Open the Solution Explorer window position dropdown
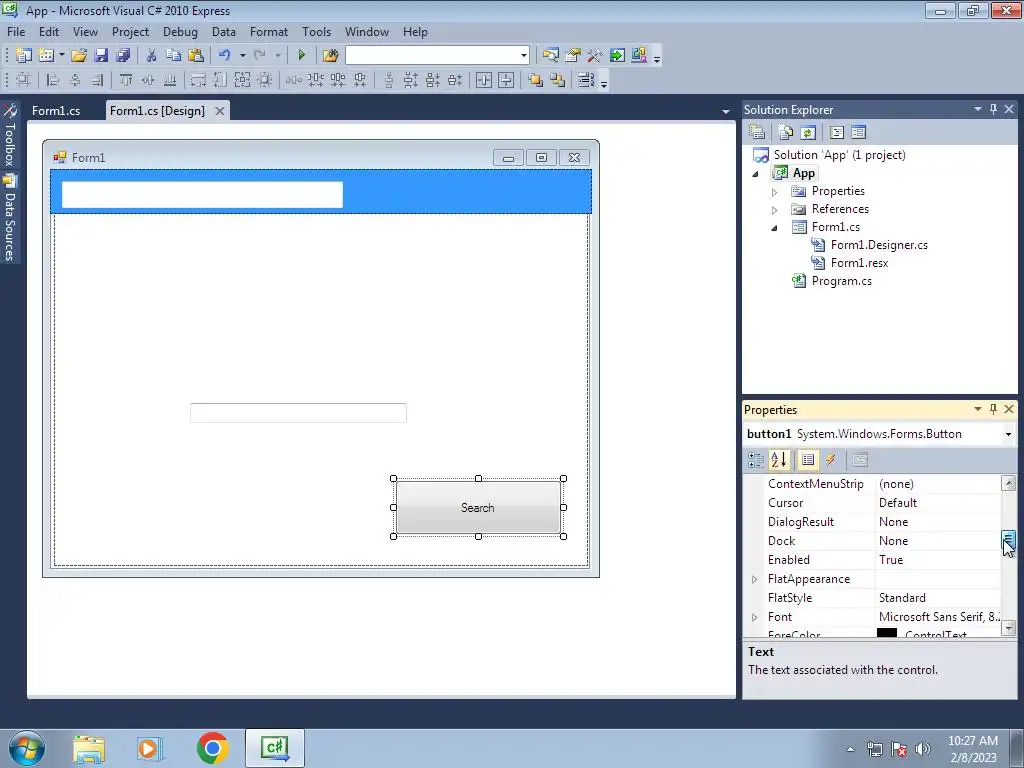The width and height of the screenshot is (1024, 768). click(x=978, y=109)
